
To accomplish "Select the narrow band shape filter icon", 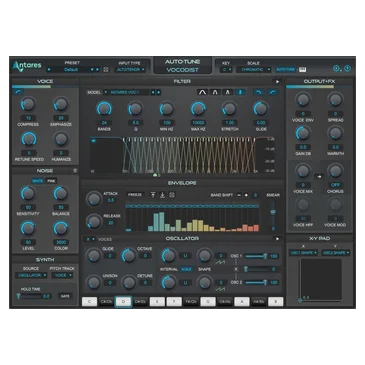I will tap(228, 92).
